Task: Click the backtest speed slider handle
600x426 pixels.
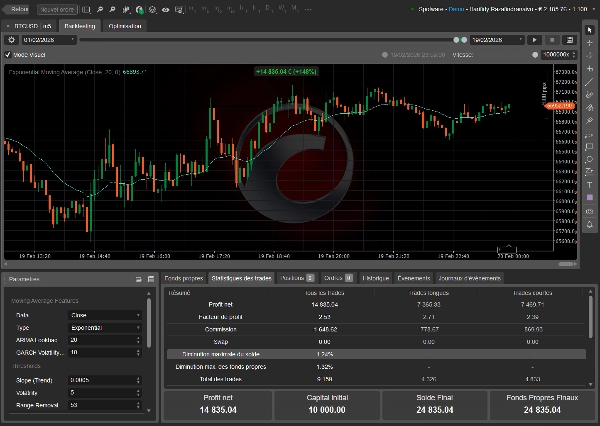Action: tap(535, 55)
